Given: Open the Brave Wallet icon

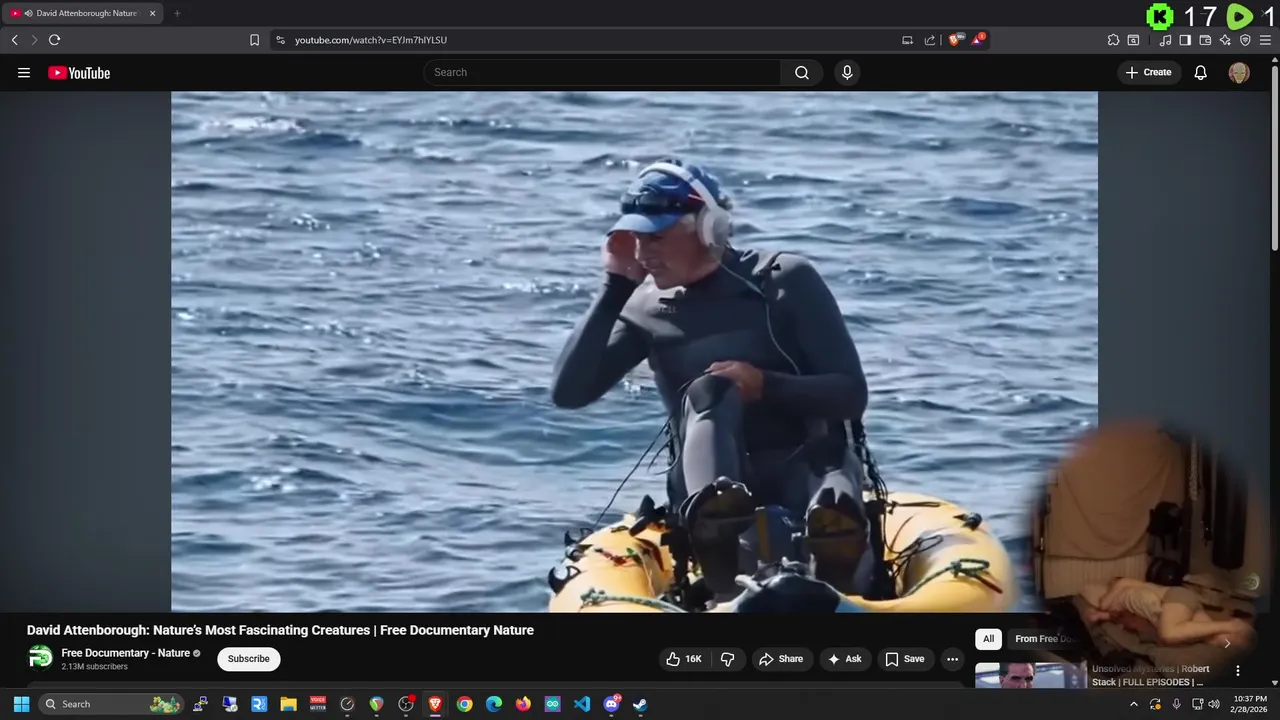Looking at the screenshot, I should click(1205, 40).
